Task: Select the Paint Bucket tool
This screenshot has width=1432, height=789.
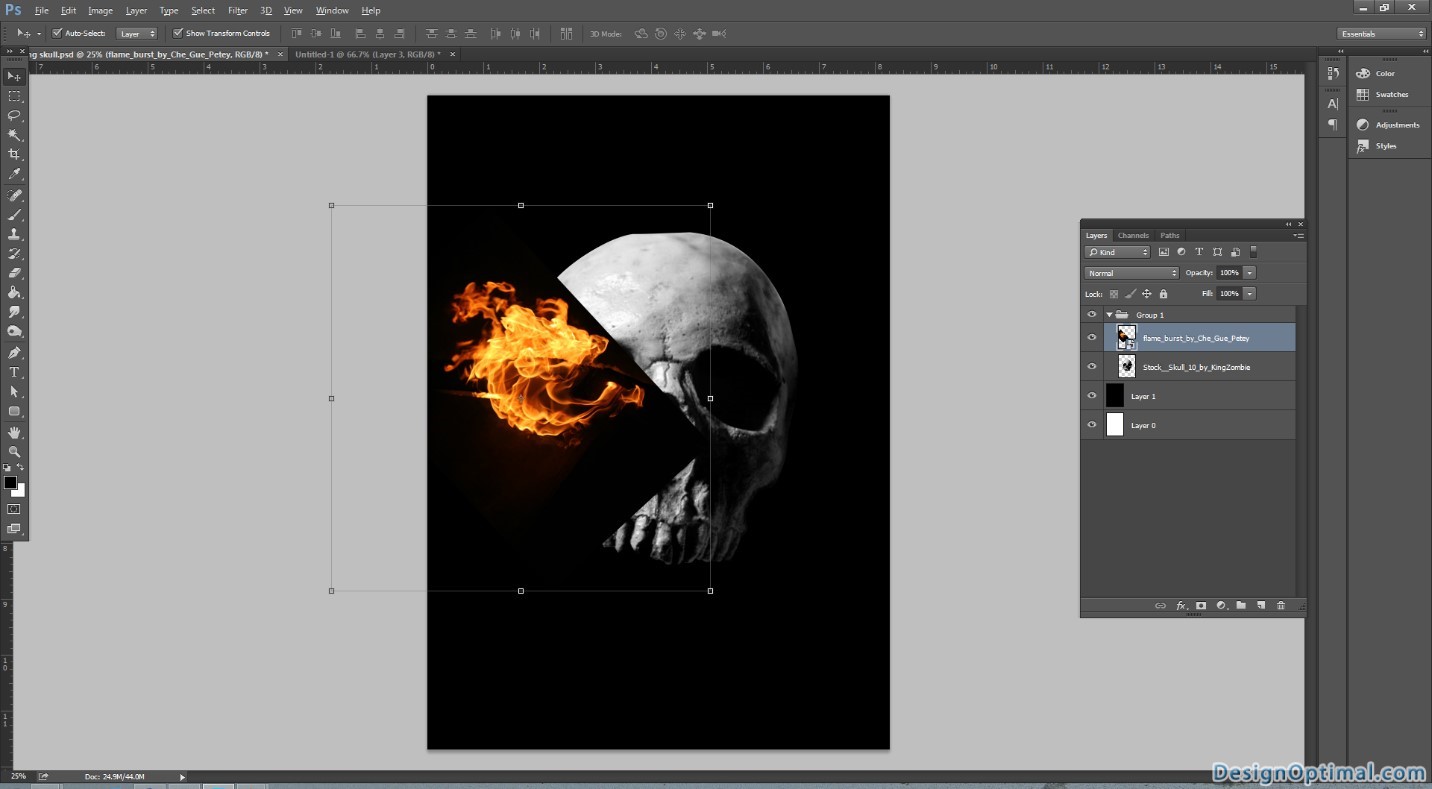Action: click(x=14, y=293)
